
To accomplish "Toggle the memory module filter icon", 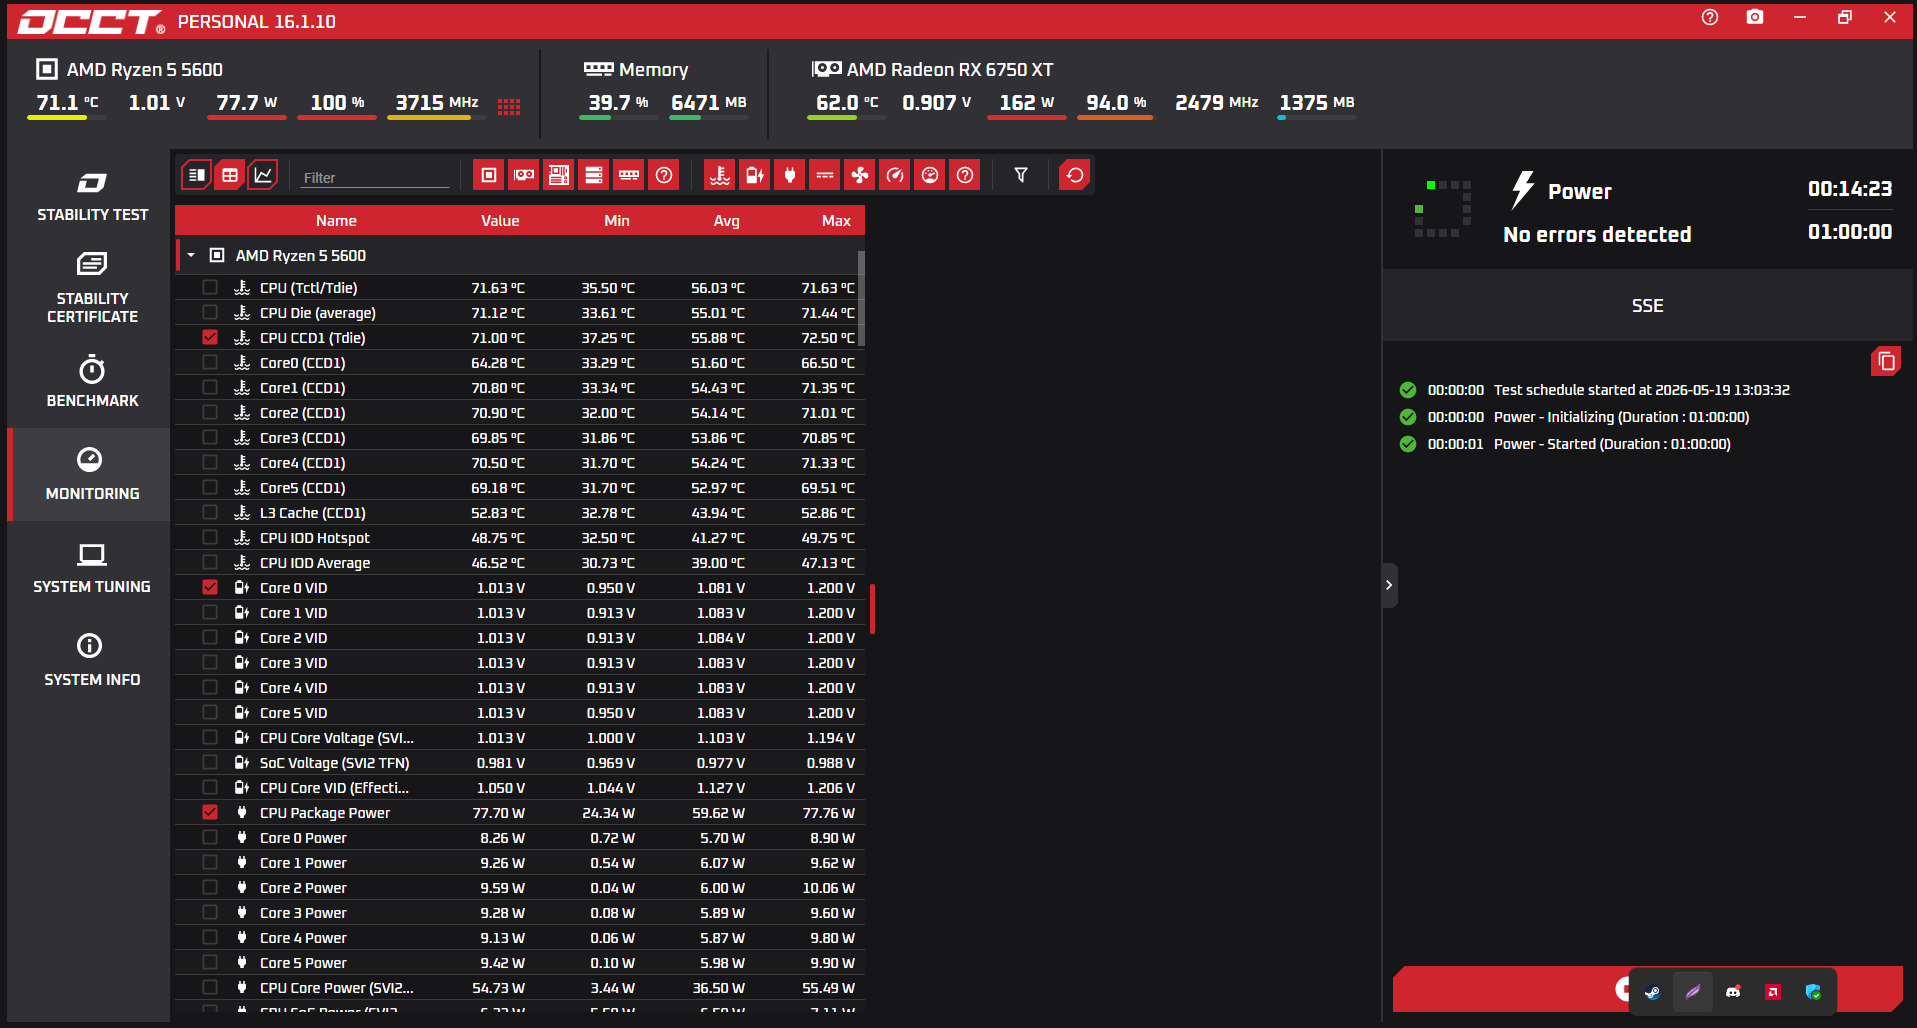I will tap(629, 175).
